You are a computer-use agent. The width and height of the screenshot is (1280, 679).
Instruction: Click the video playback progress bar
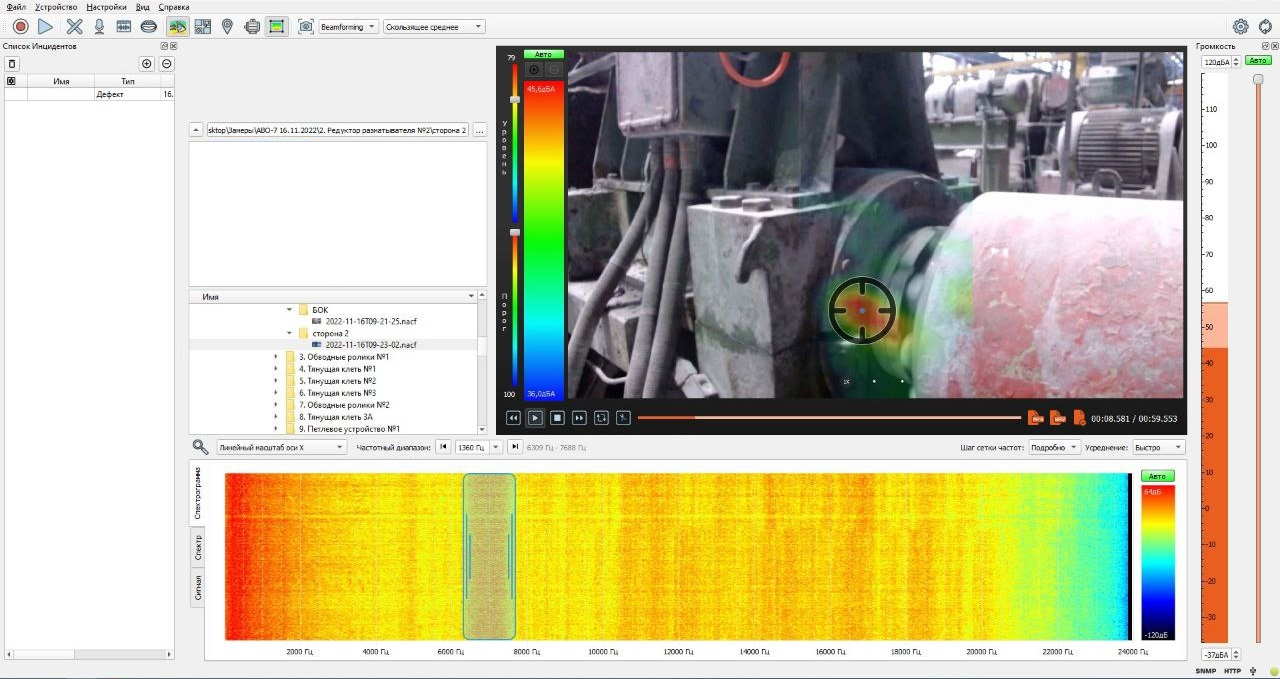828,418
